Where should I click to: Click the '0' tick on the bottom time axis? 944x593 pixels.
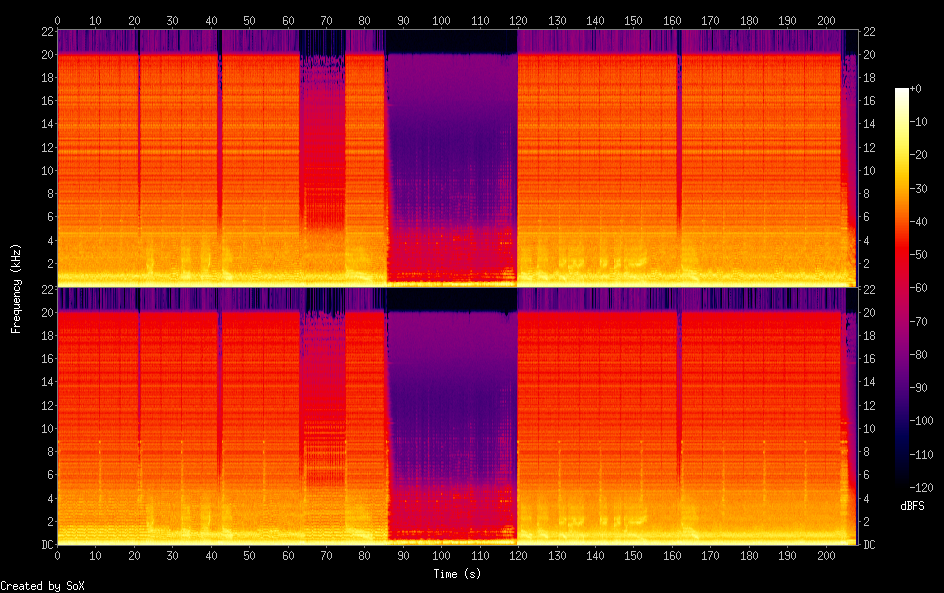pyautogui.click(x=57, y=555)
